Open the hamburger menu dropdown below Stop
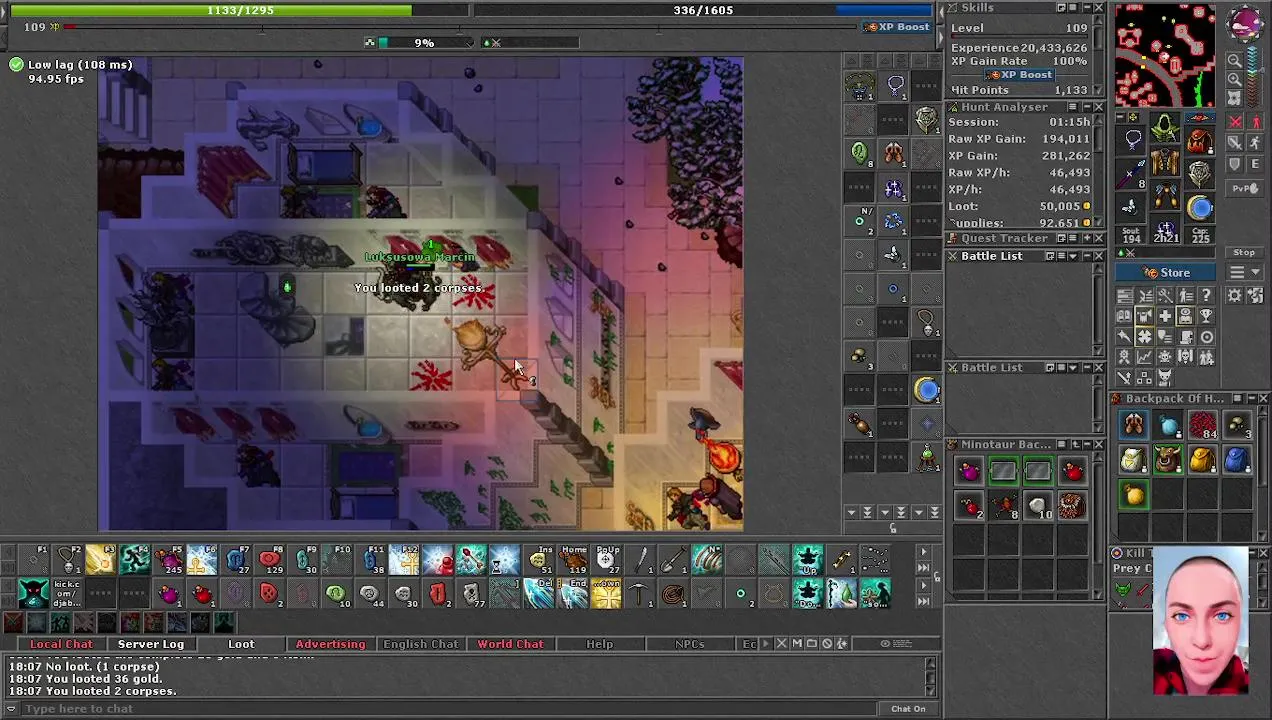This screenshot has width=1272, height=720. pos(1244,272)
